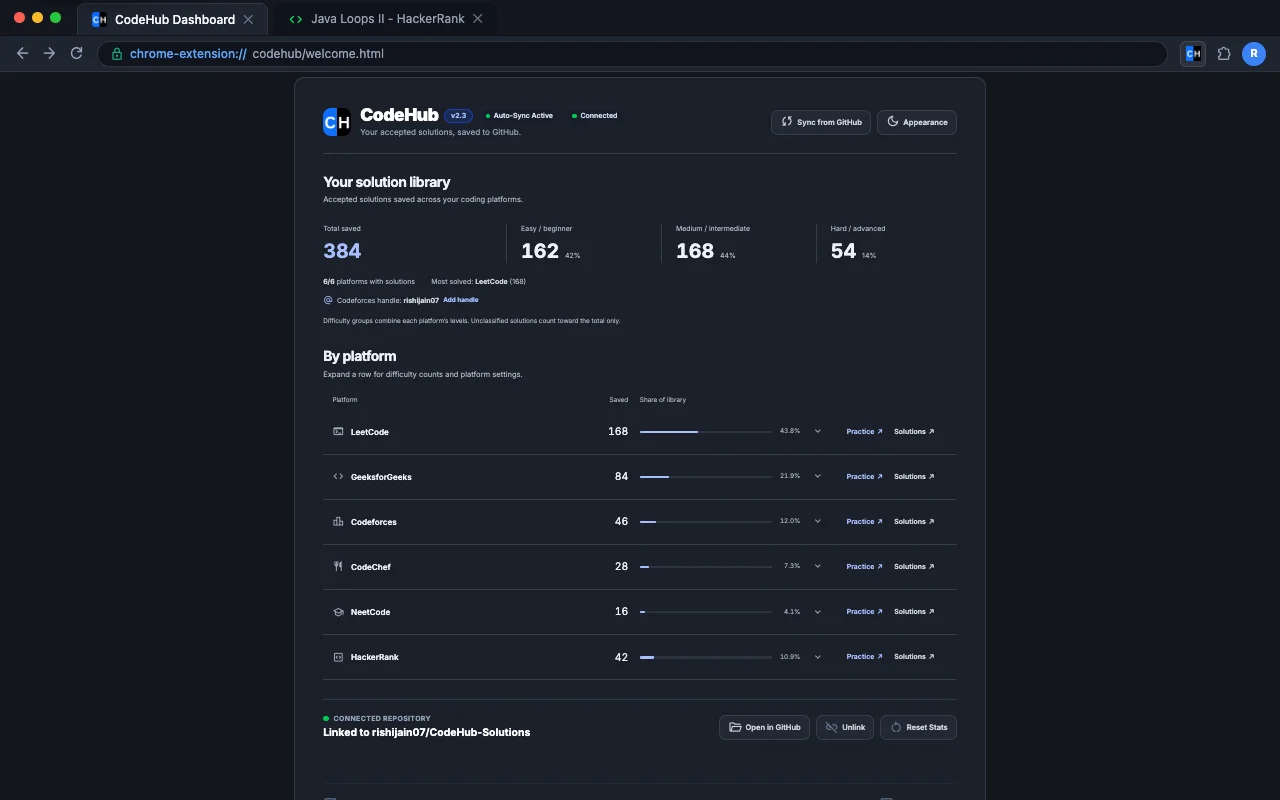Screen dimensions: 1280x800
Task: Open the LeetCode Practice link
Action: (x=864, y=432)
